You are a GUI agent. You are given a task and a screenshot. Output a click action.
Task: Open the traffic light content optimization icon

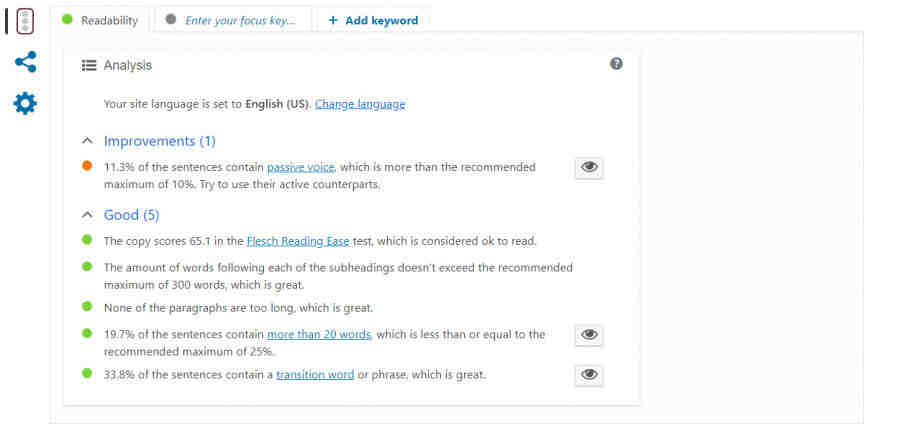click(x=25, y=21)
